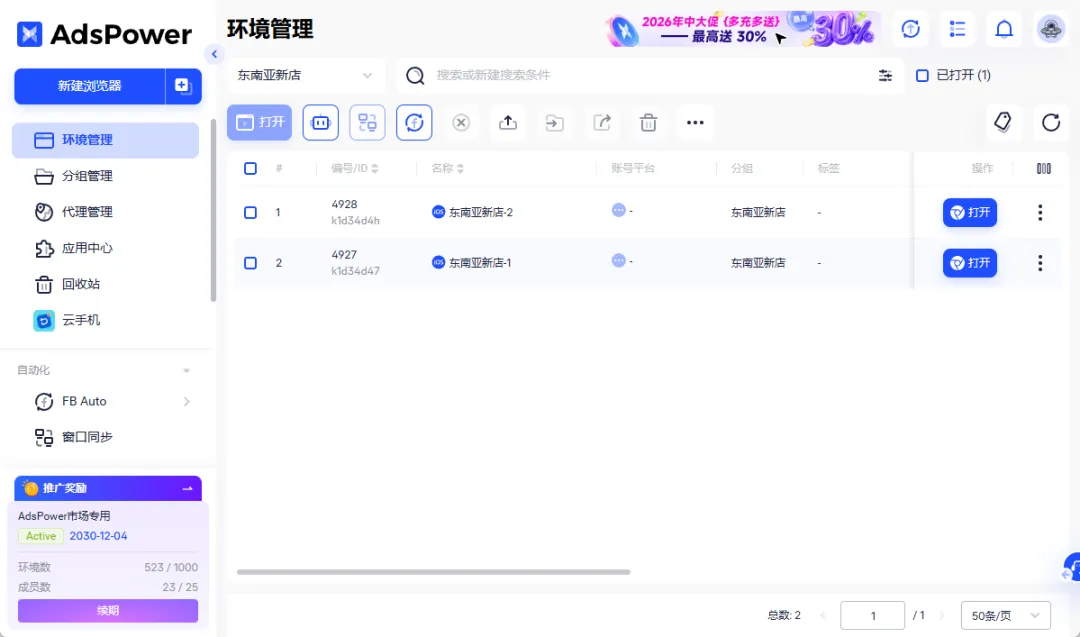Click profile ID k1d34d4h

pos(355,220)
